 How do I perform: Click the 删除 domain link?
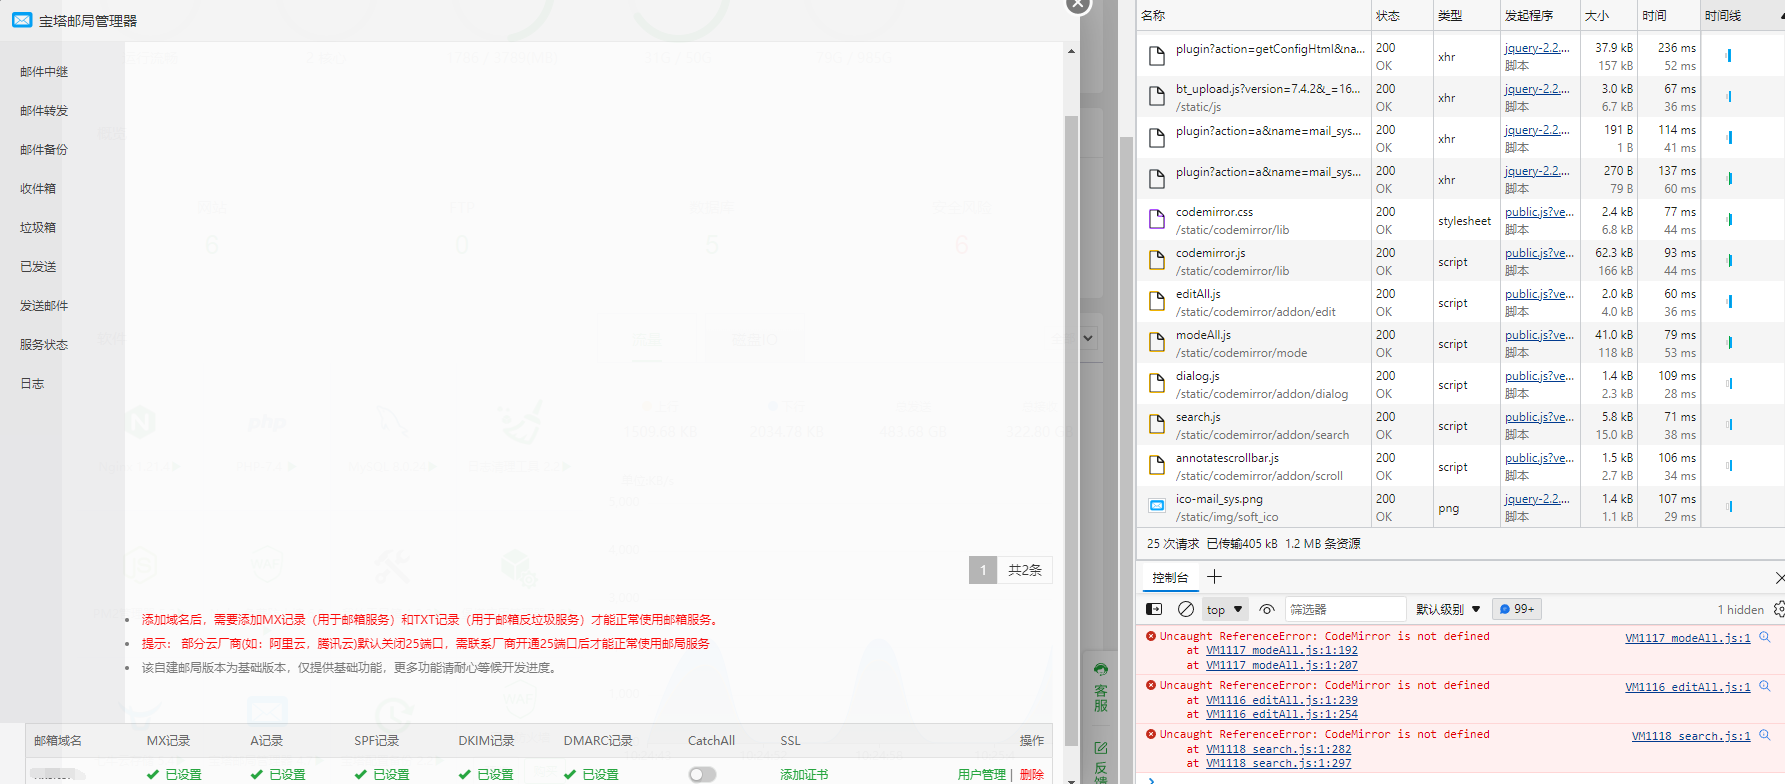coord(1031,775)
